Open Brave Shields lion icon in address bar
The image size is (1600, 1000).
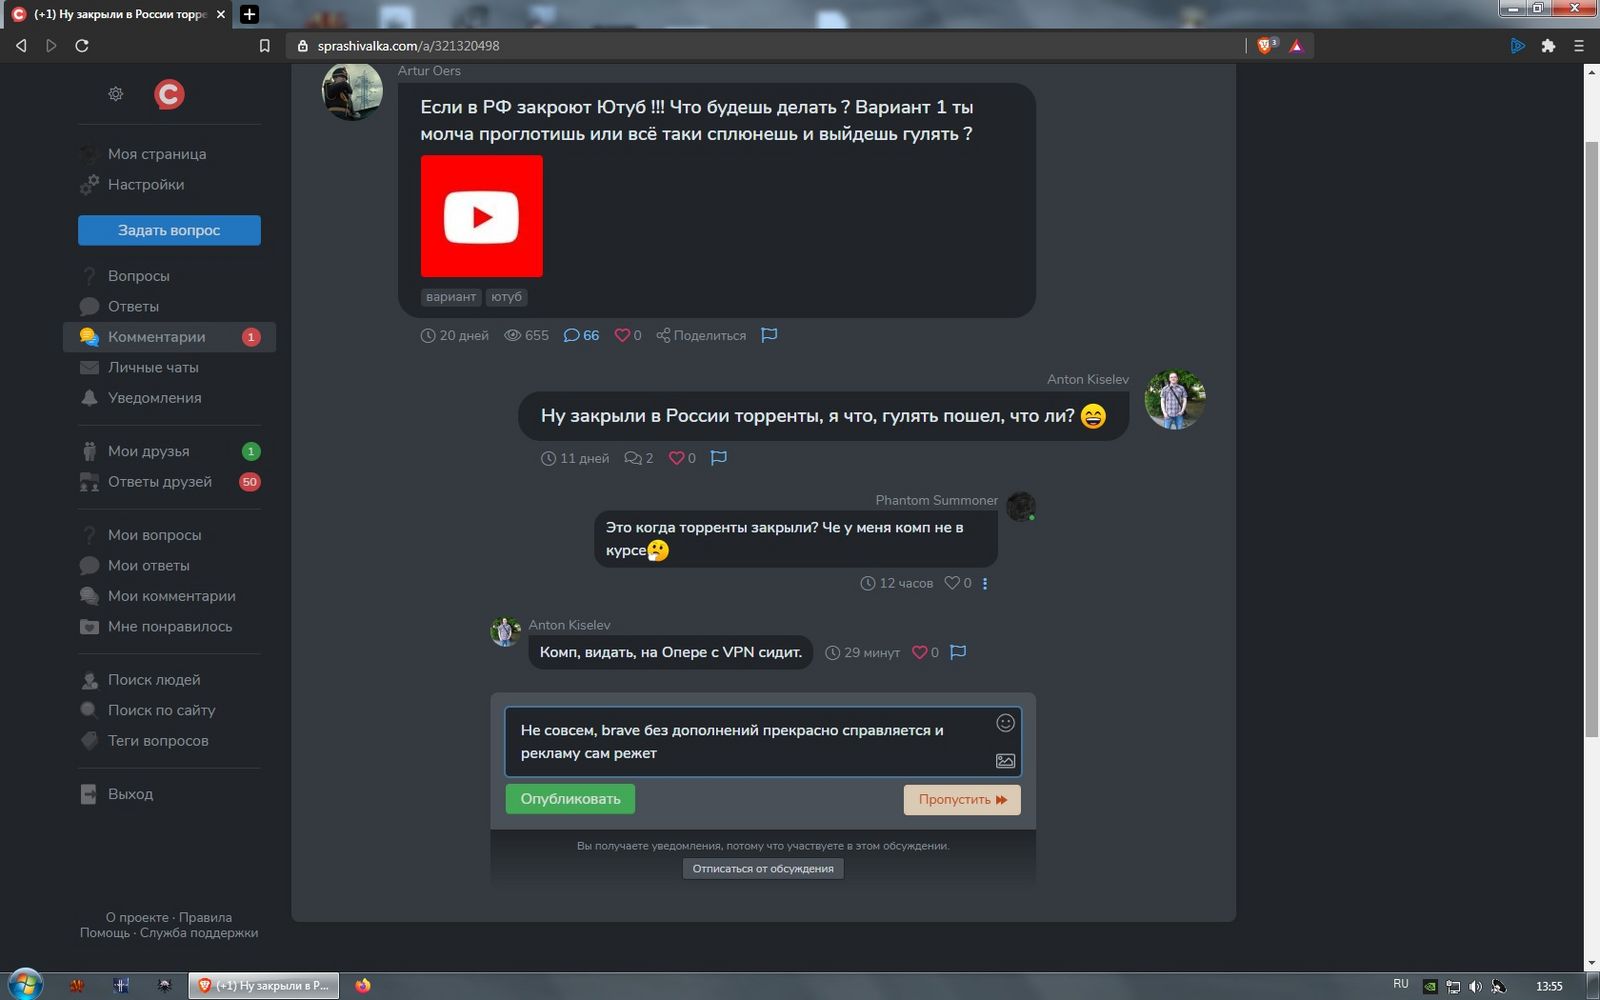(1266, 46)
